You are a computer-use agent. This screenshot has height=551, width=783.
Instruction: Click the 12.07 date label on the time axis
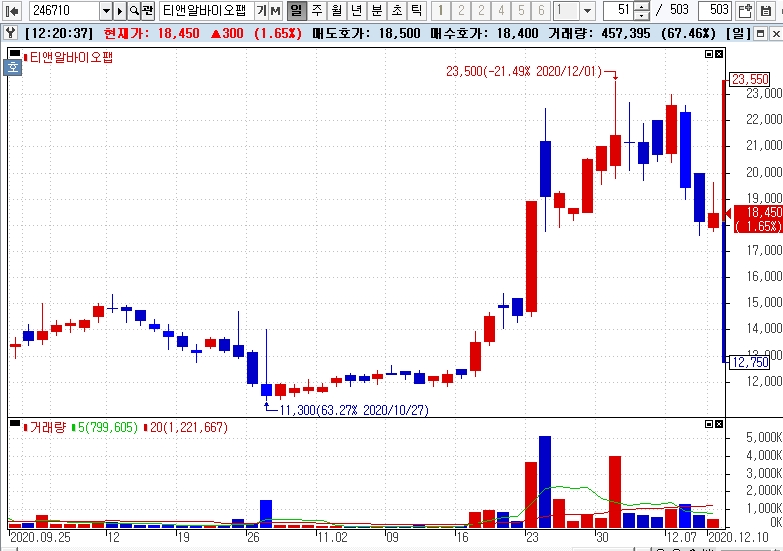682,538
